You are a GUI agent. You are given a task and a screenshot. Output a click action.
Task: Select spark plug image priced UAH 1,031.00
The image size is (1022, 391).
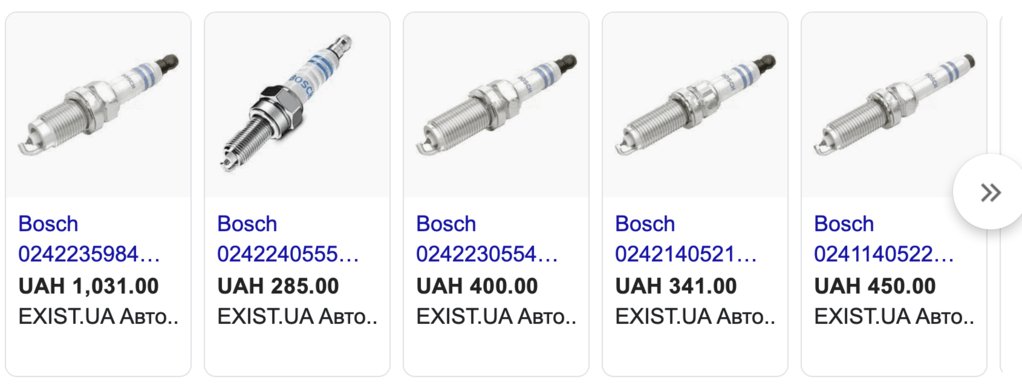coord(98,105)
